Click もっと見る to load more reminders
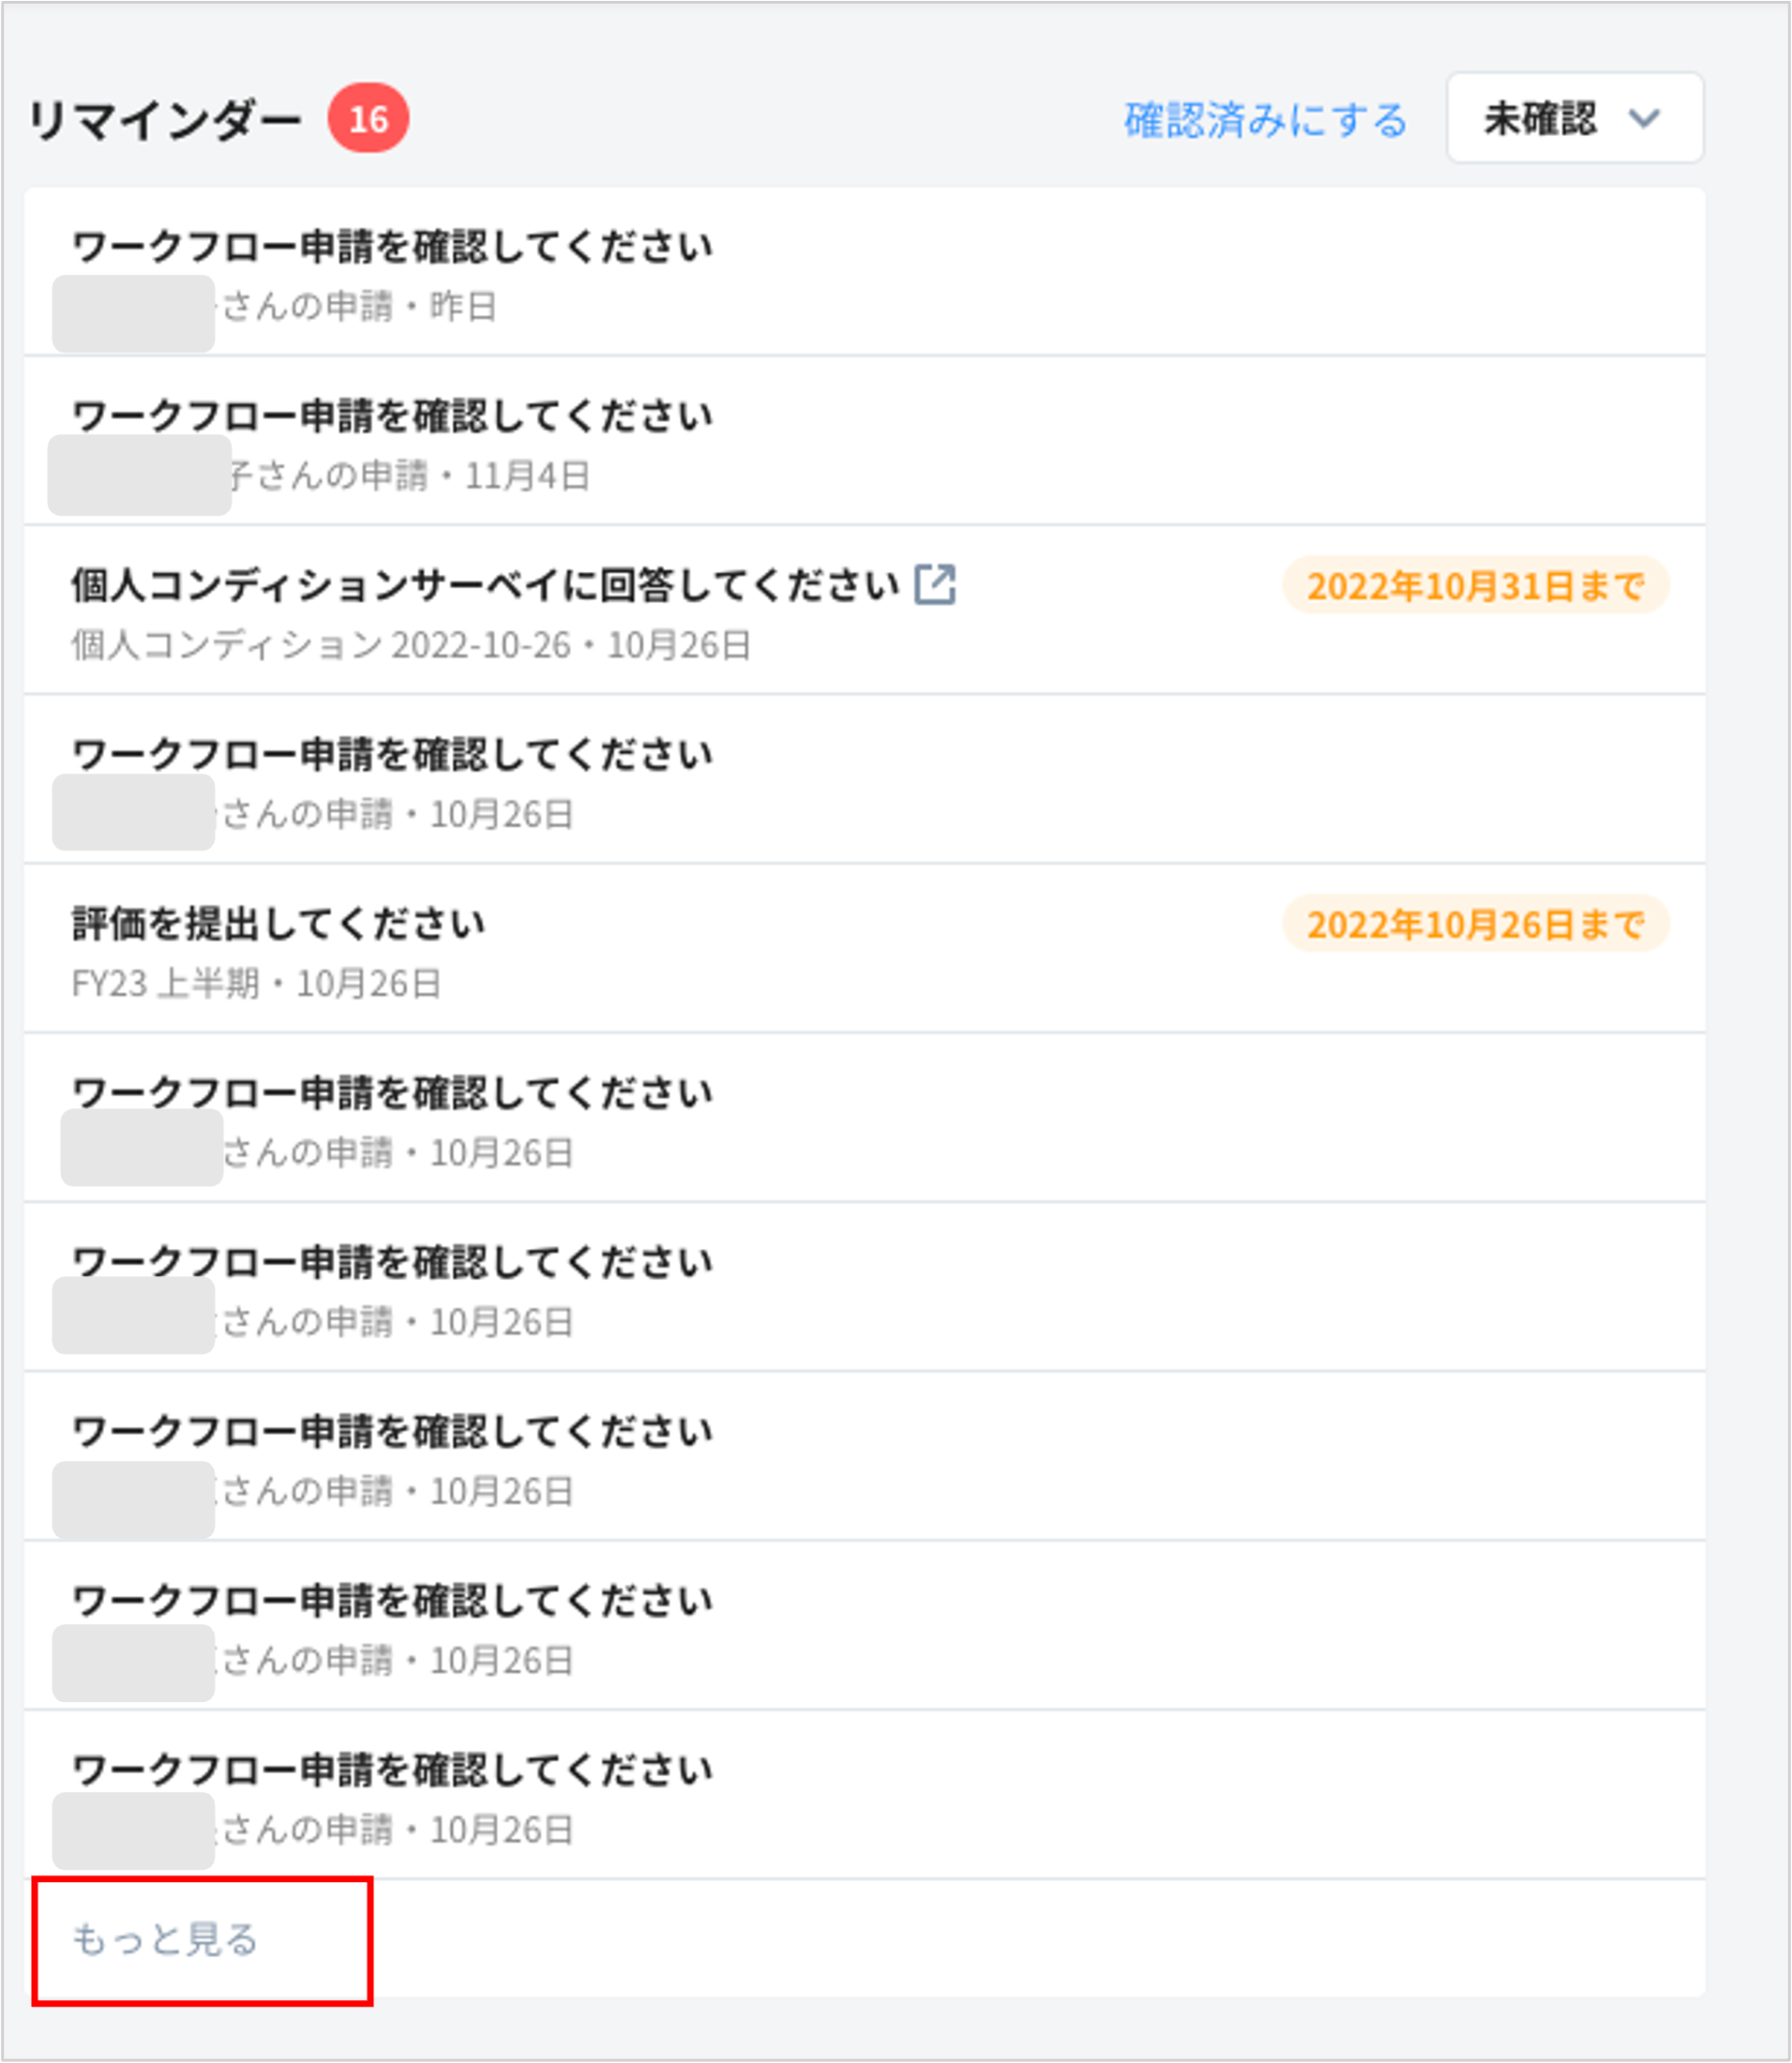 (165, 1939)
